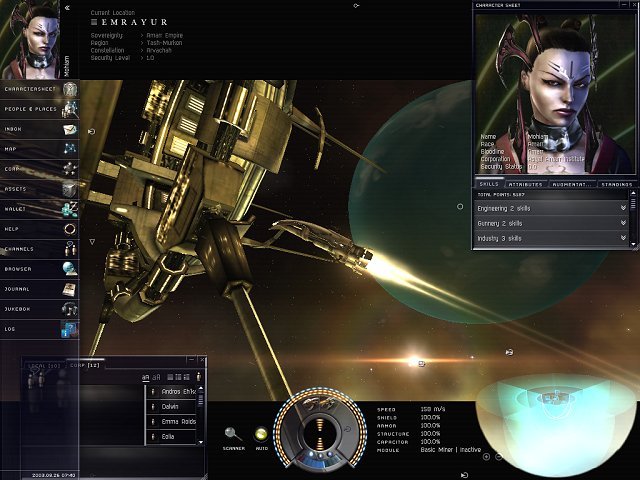Click the Scanner magnifying glass icon
The height and width of the screenshot is (480, 640).
pyautogui.click(x=233, y=433)
